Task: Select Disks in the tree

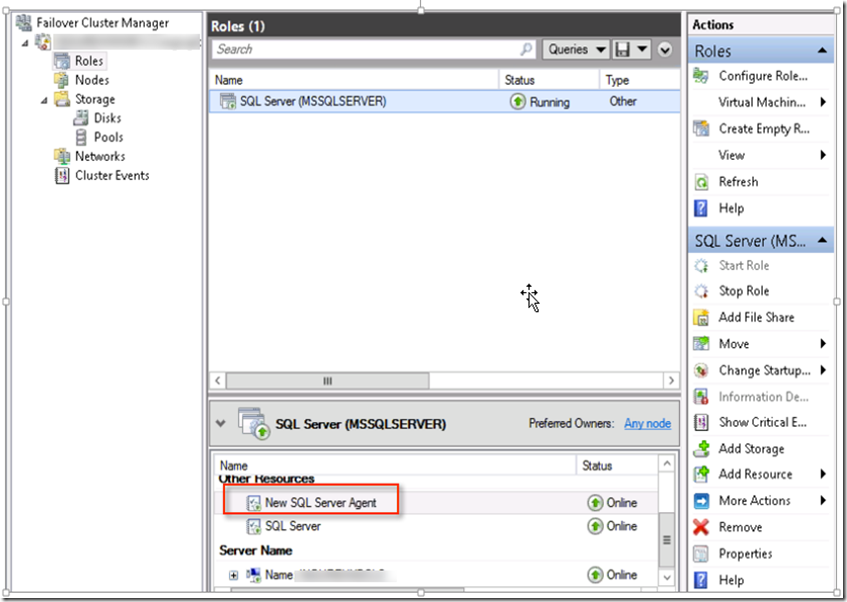Action: pyautogui.click(x=107, y=118)
